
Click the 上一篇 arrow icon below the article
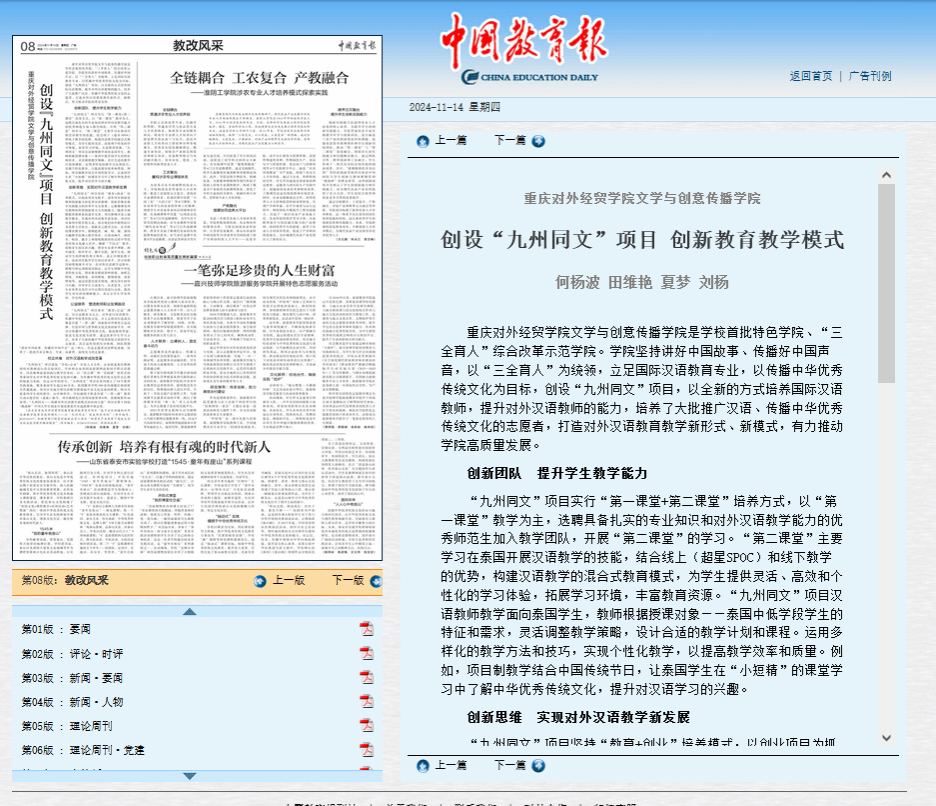pos(422,766)
